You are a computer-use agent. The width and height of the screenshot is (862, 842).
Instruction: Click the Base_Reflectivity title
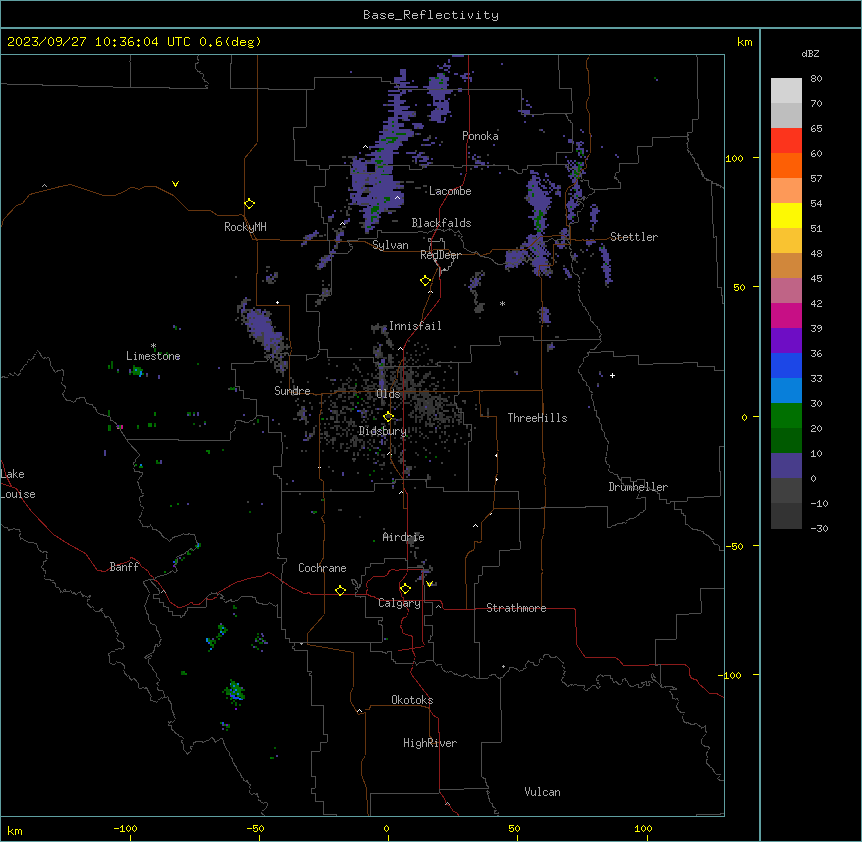[431, 15]
